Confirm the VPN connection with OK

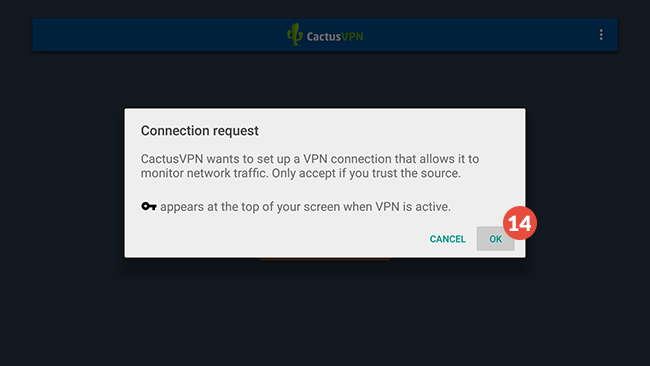[x=495, y=239]
